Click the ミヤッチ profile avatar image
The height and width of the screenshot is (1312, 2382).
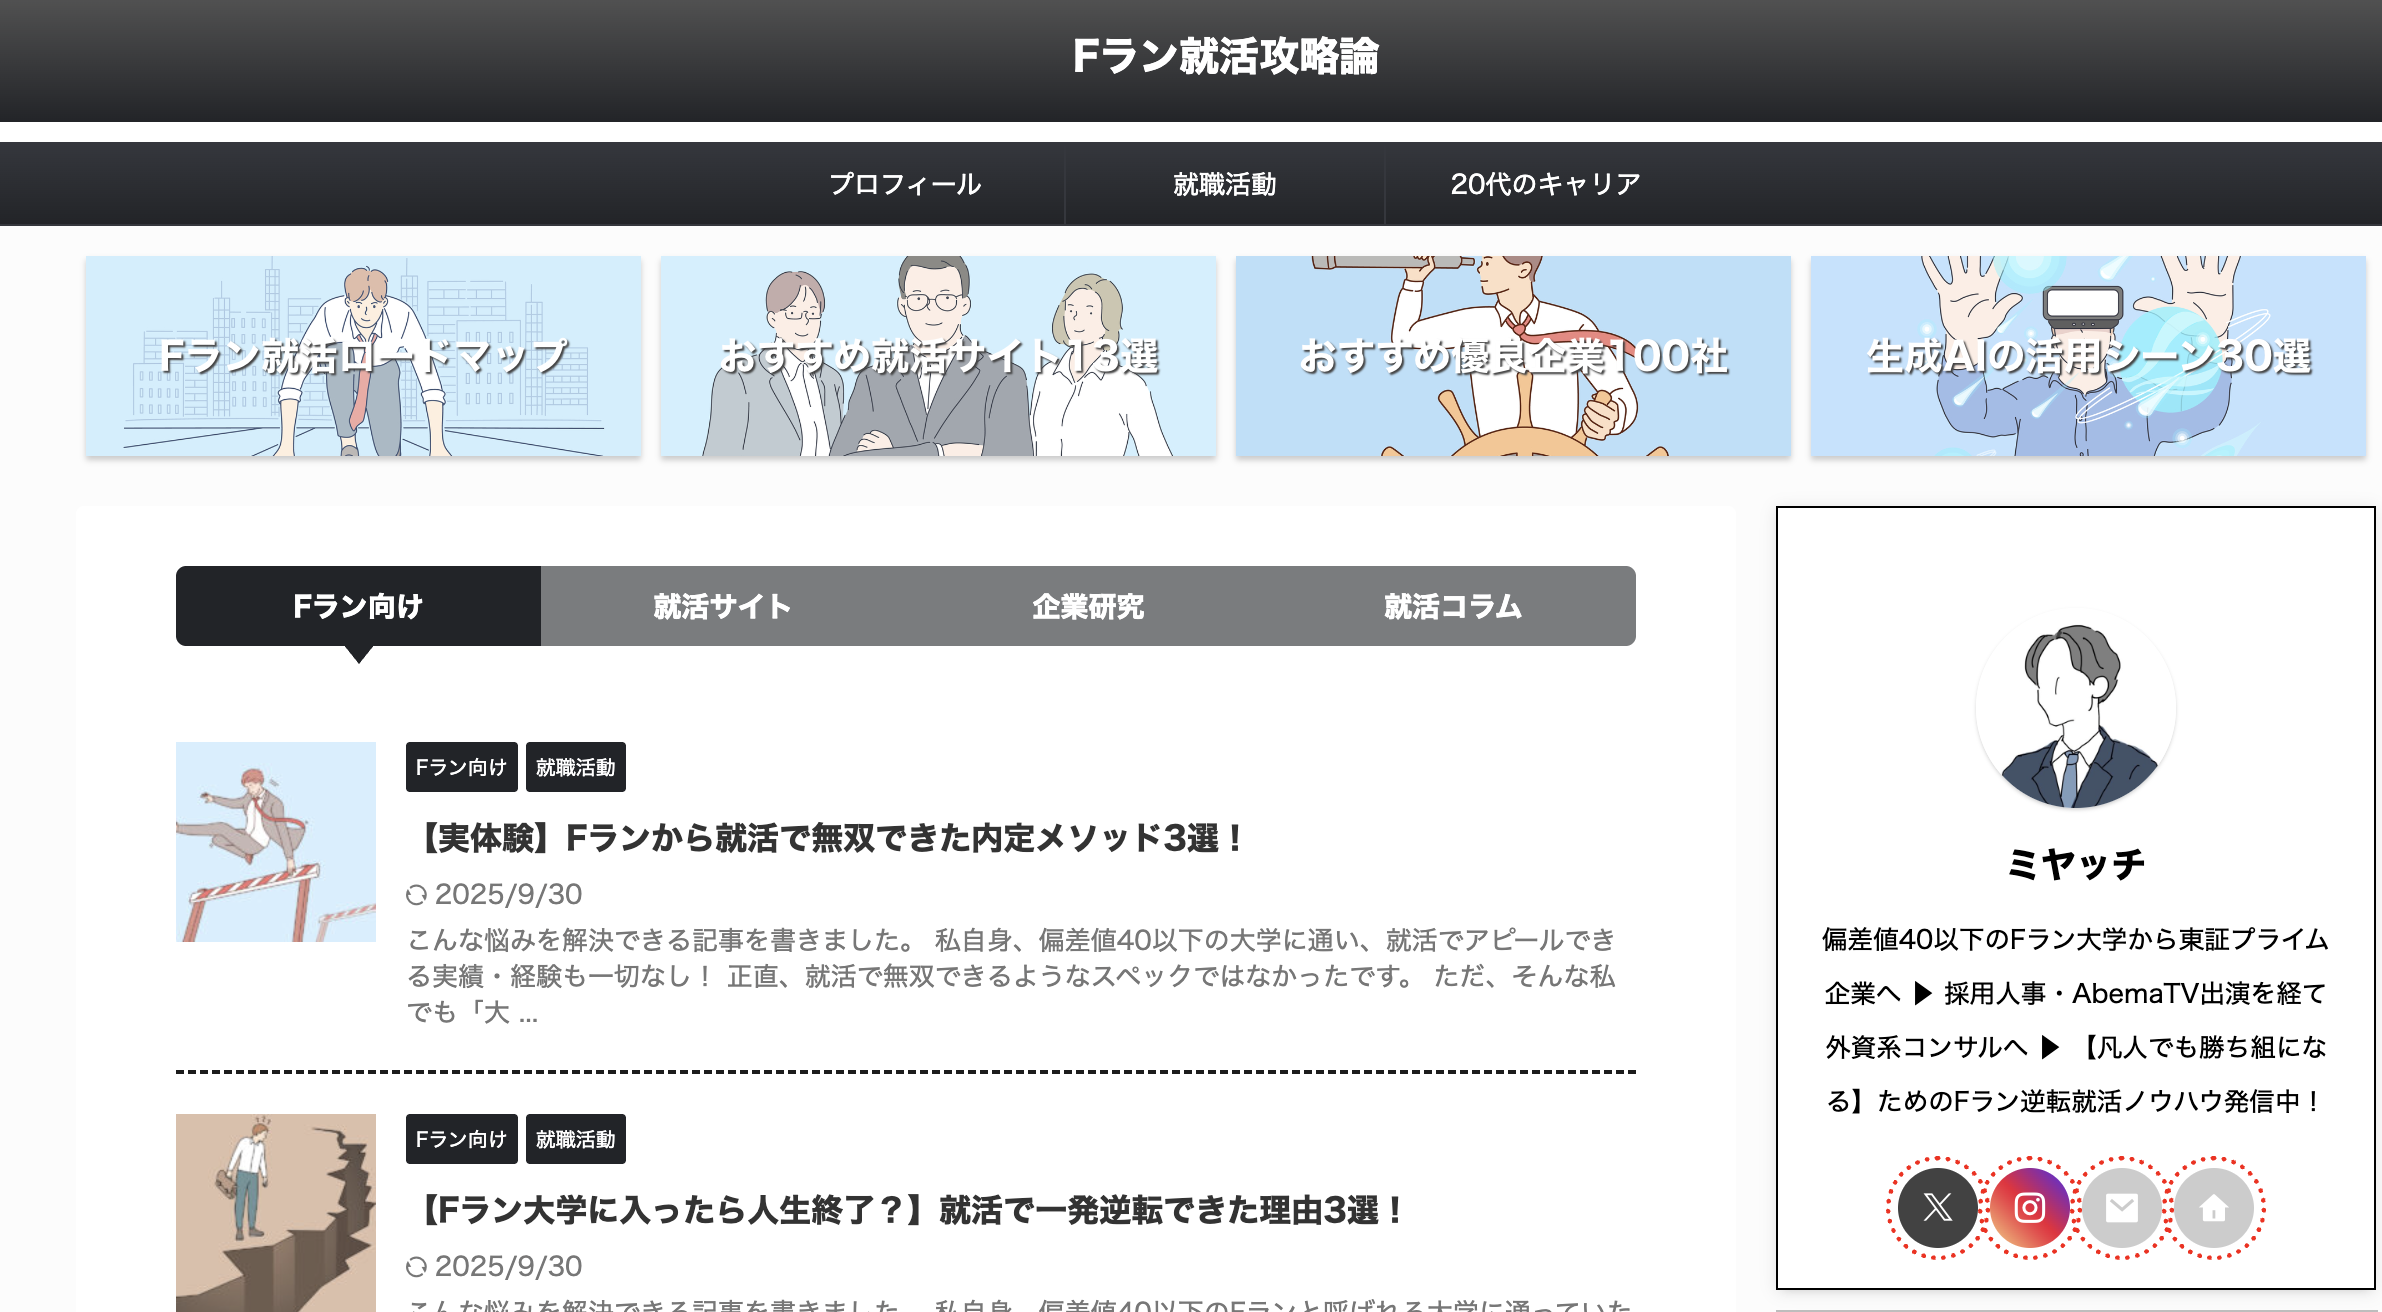[x=2075, y=709]
